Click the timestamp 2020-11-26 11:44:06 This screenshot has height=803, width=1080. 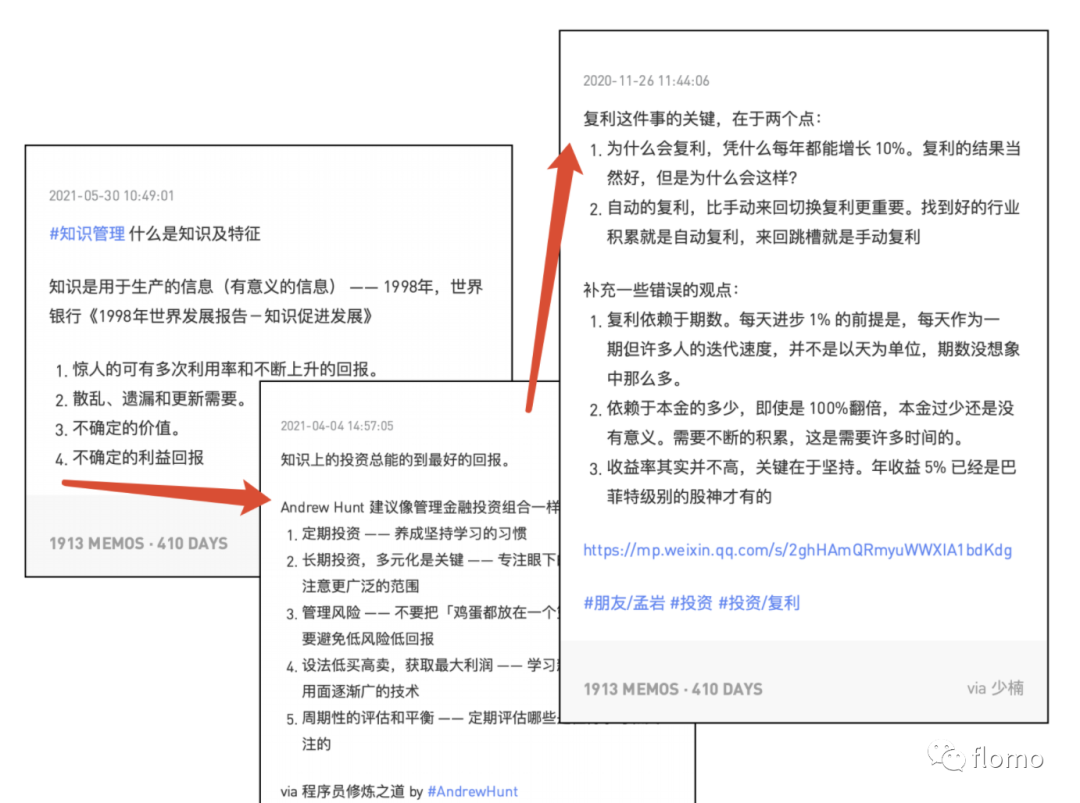coord(646,81)
